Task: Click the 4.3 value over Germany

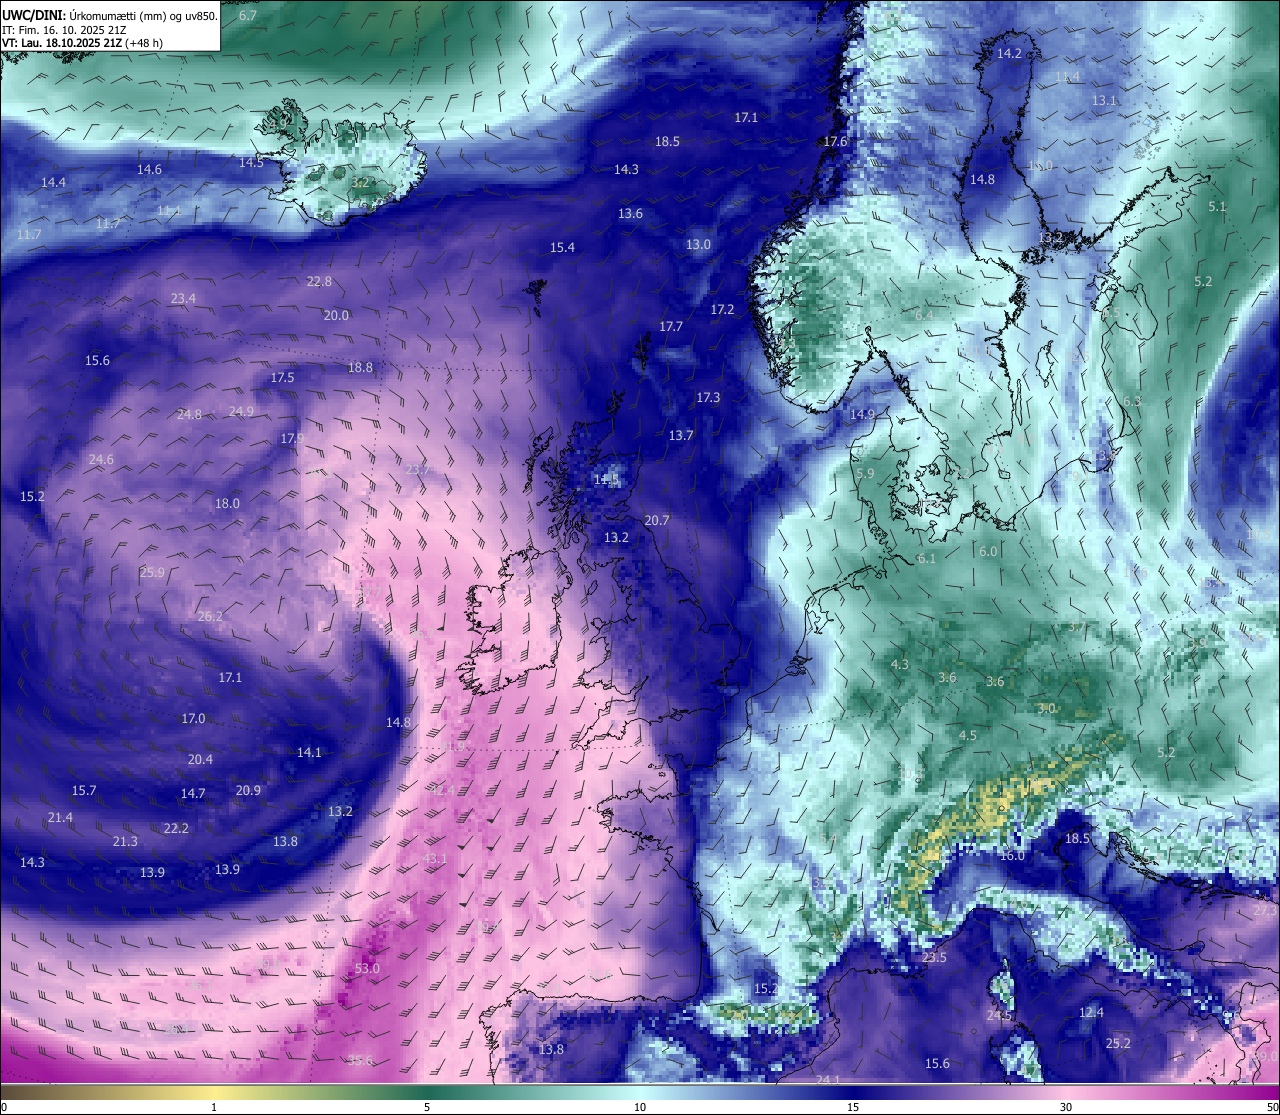Action: coord(899,664)
